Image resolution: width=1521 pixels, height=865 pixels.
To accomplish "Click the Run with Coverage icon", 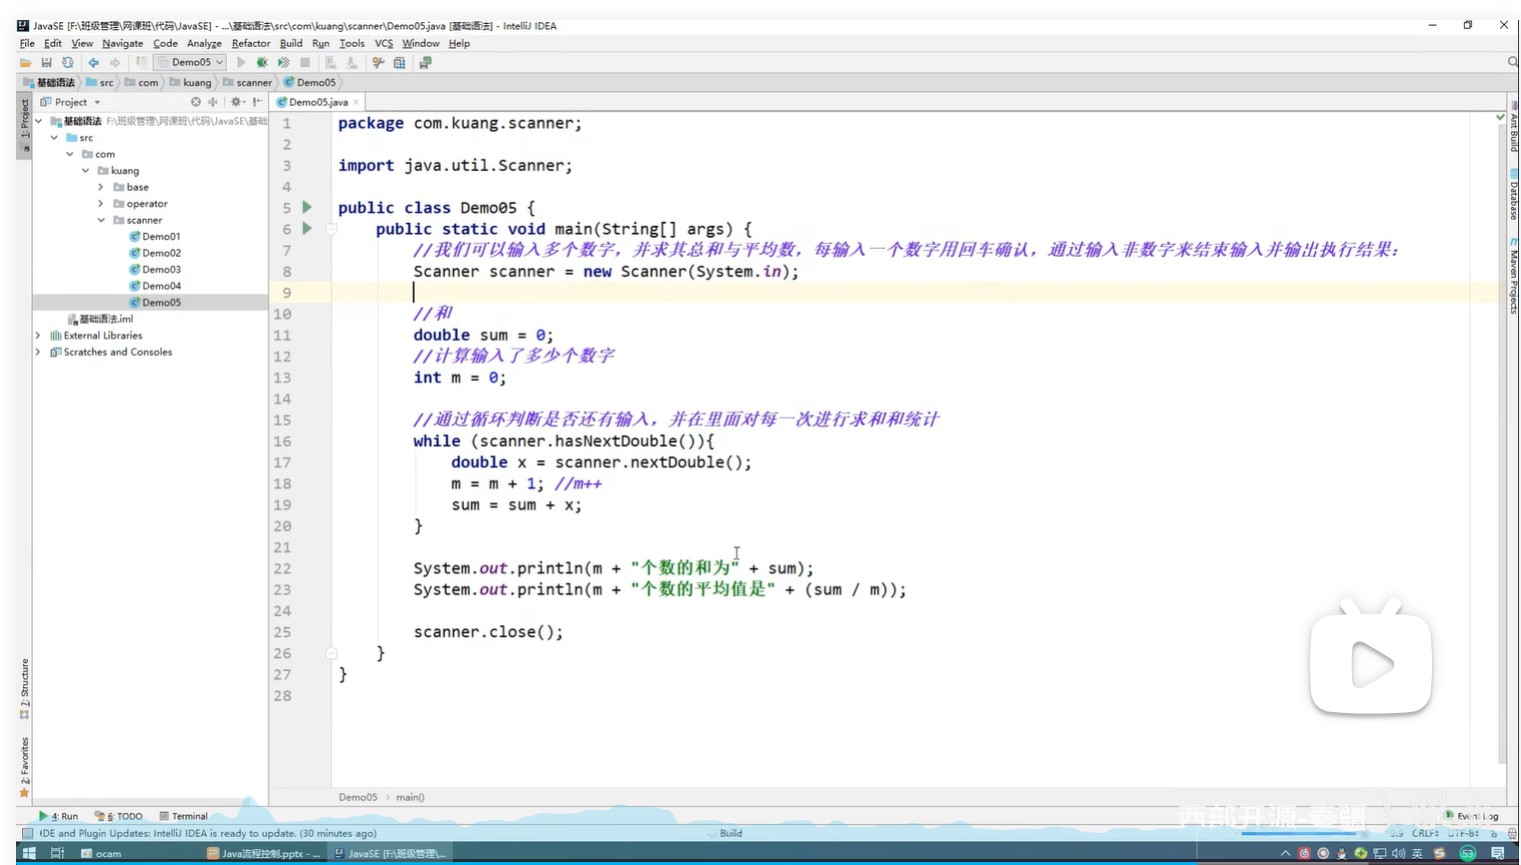I will click(x=283, y=63).
